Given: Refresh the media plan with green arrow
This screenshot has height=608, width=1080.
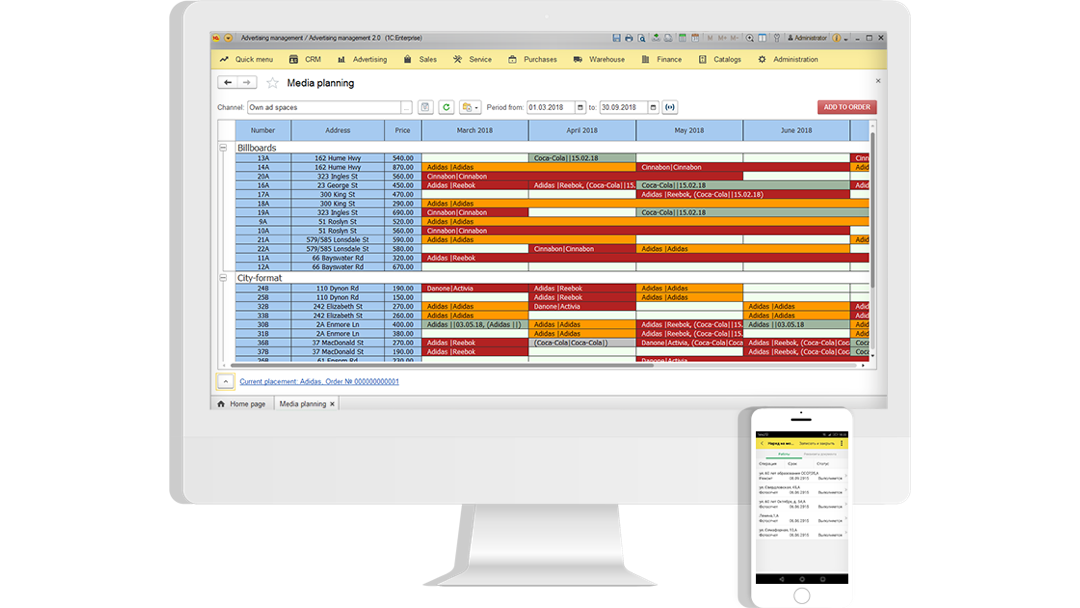Looking at the screenshot, I should pyautogui.click(x=446, y=107).
